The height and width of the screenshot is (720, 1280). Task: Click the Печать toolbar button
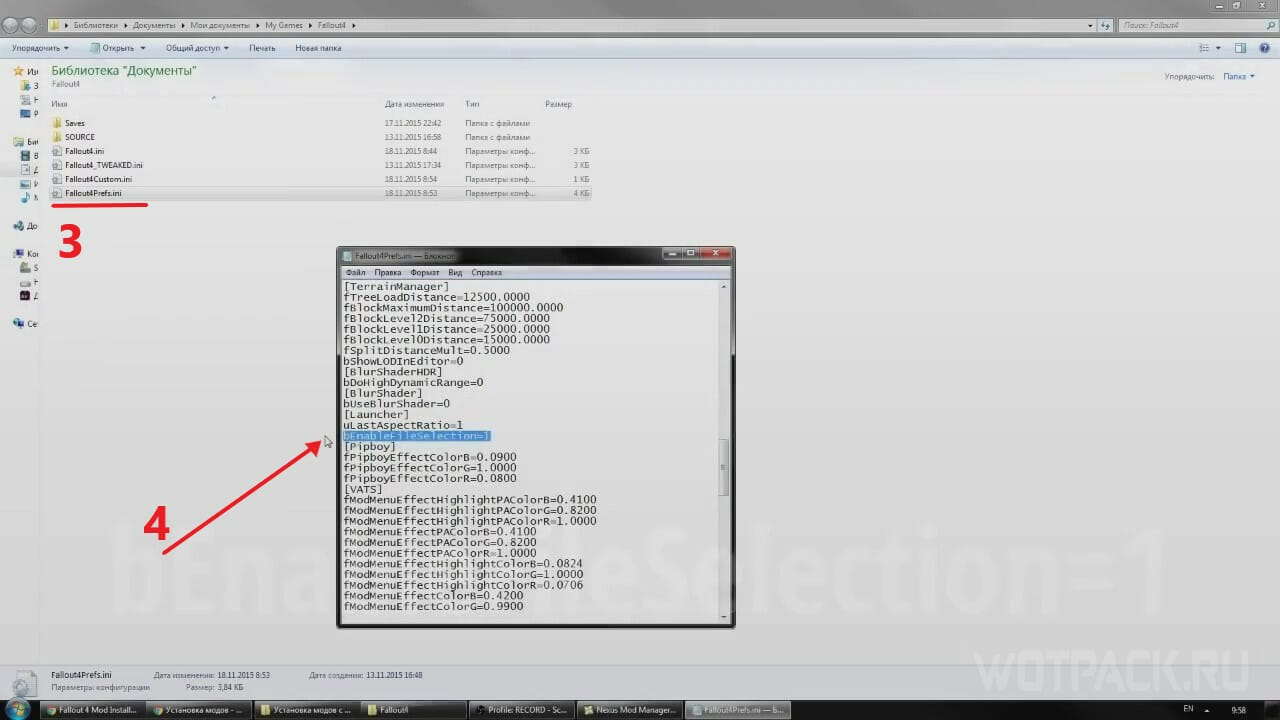(262, 48)
